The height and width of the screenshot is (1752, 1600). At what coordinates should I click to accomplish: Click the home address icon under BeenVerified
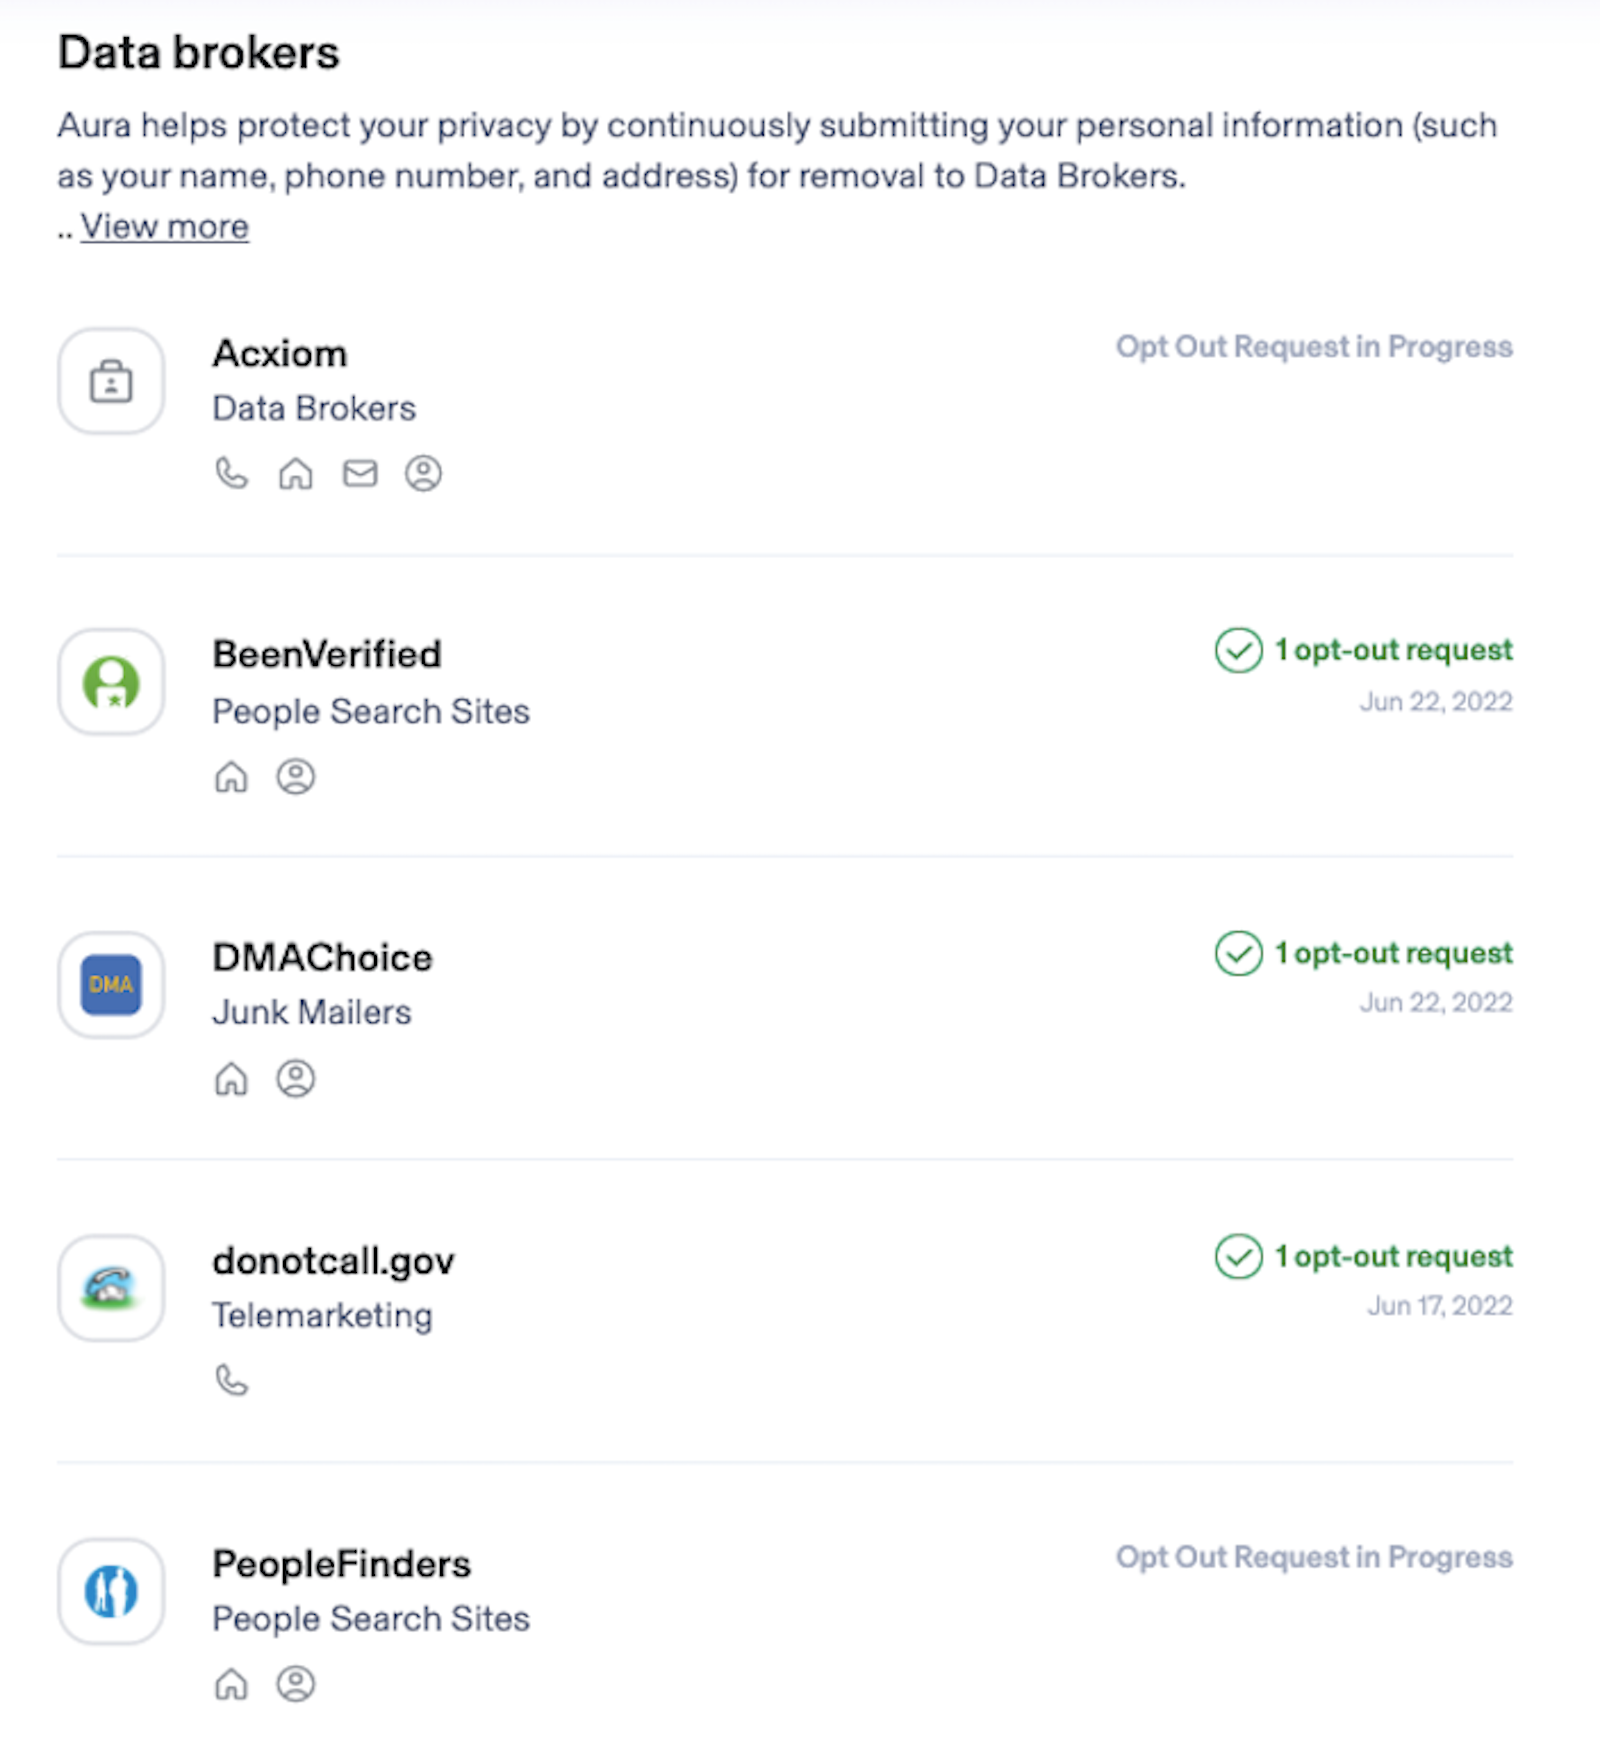coord(231,777)
